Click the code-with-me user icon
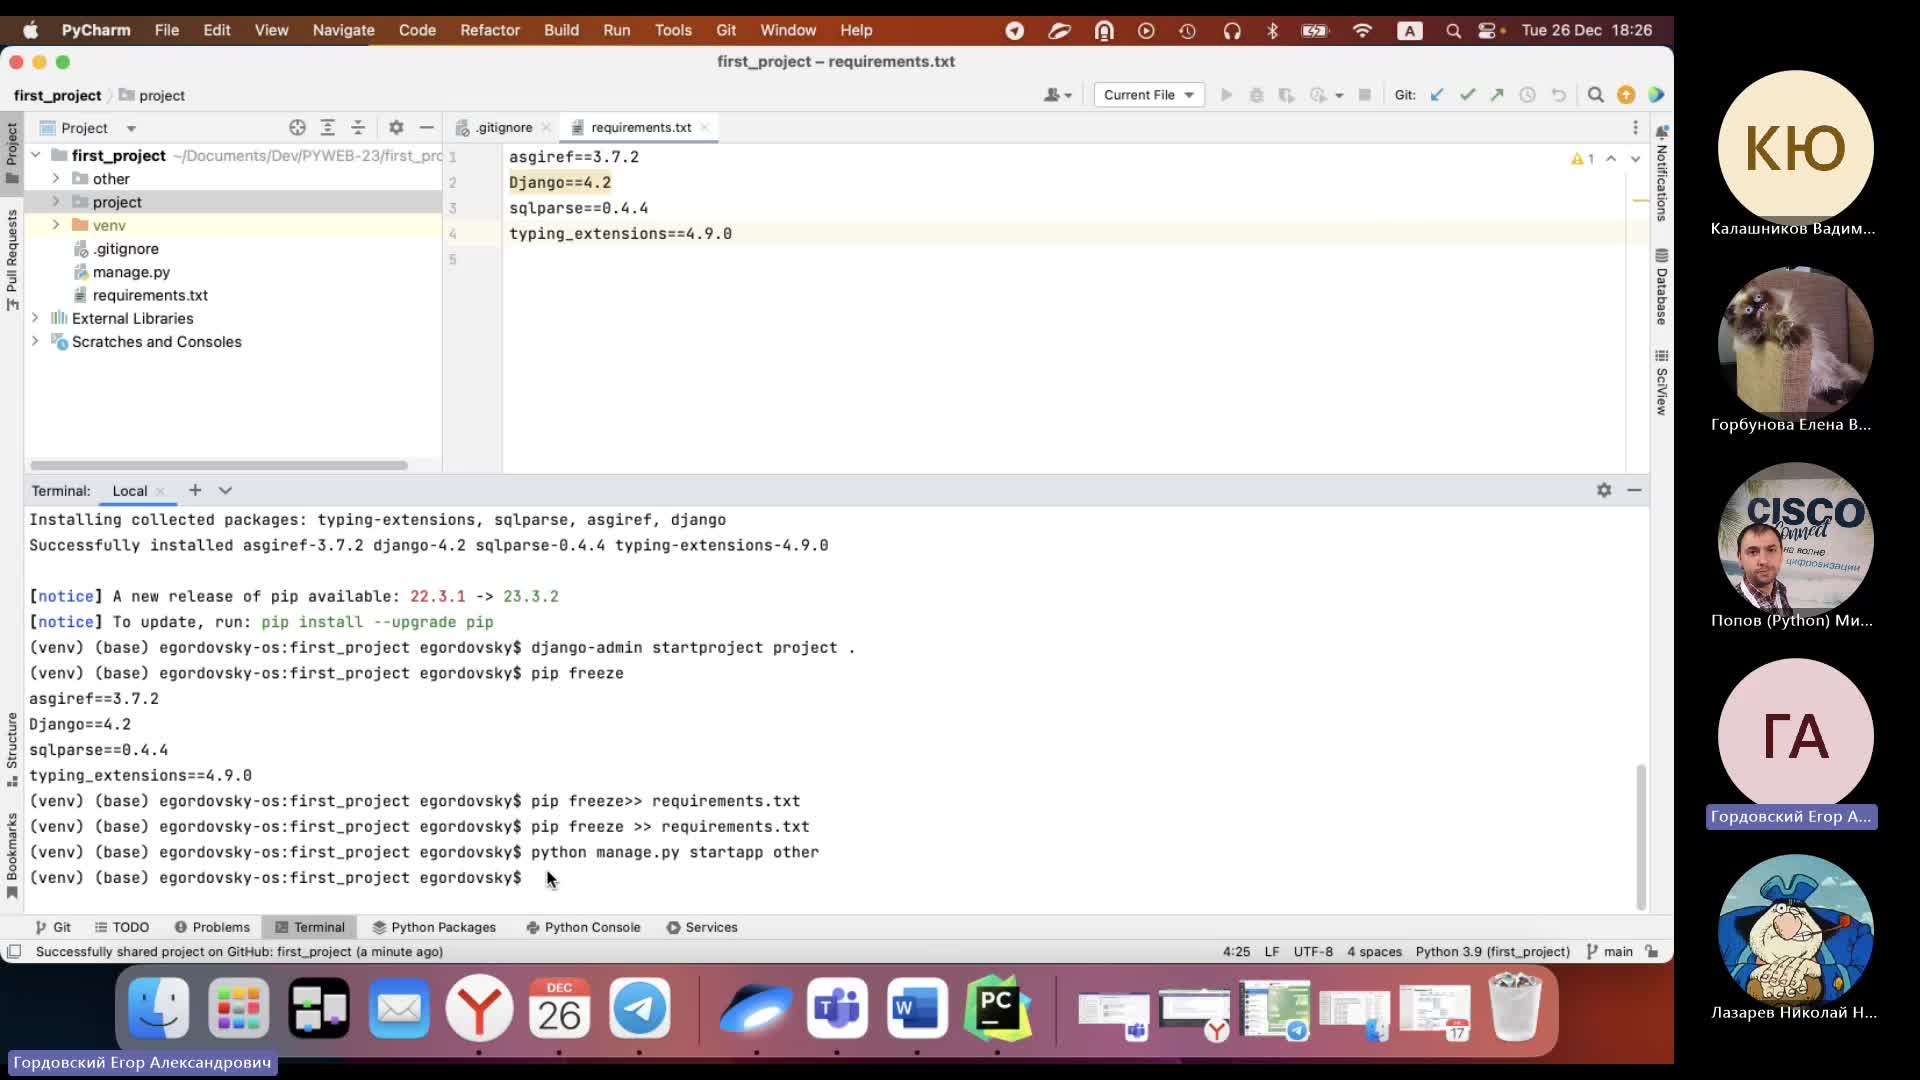1920x1080 pixels. pyautogui.click(x=1057, y=95)
